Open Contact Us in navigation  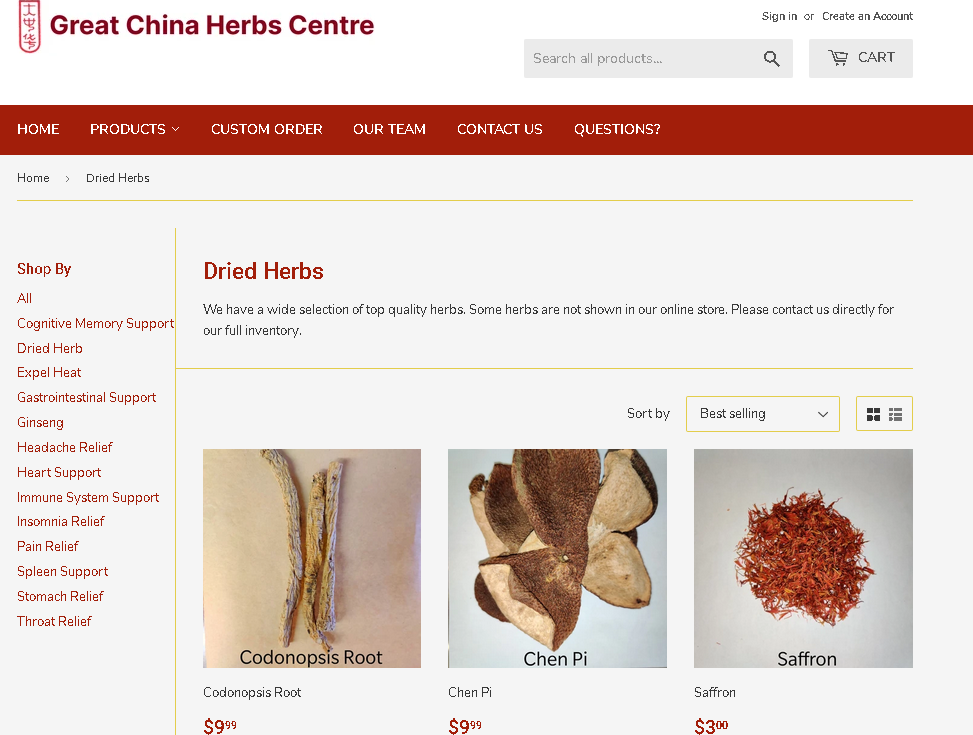(500, 129)
